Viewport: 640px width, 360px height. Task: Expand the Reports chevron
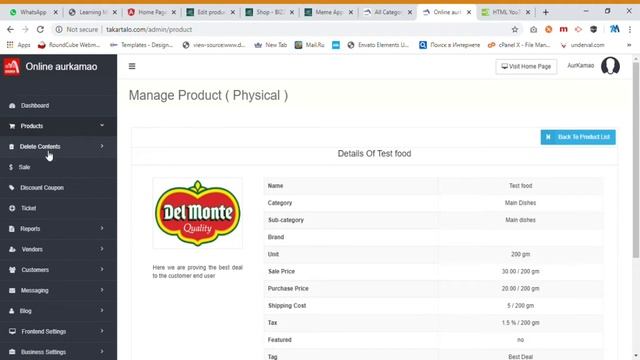(102, 228)
